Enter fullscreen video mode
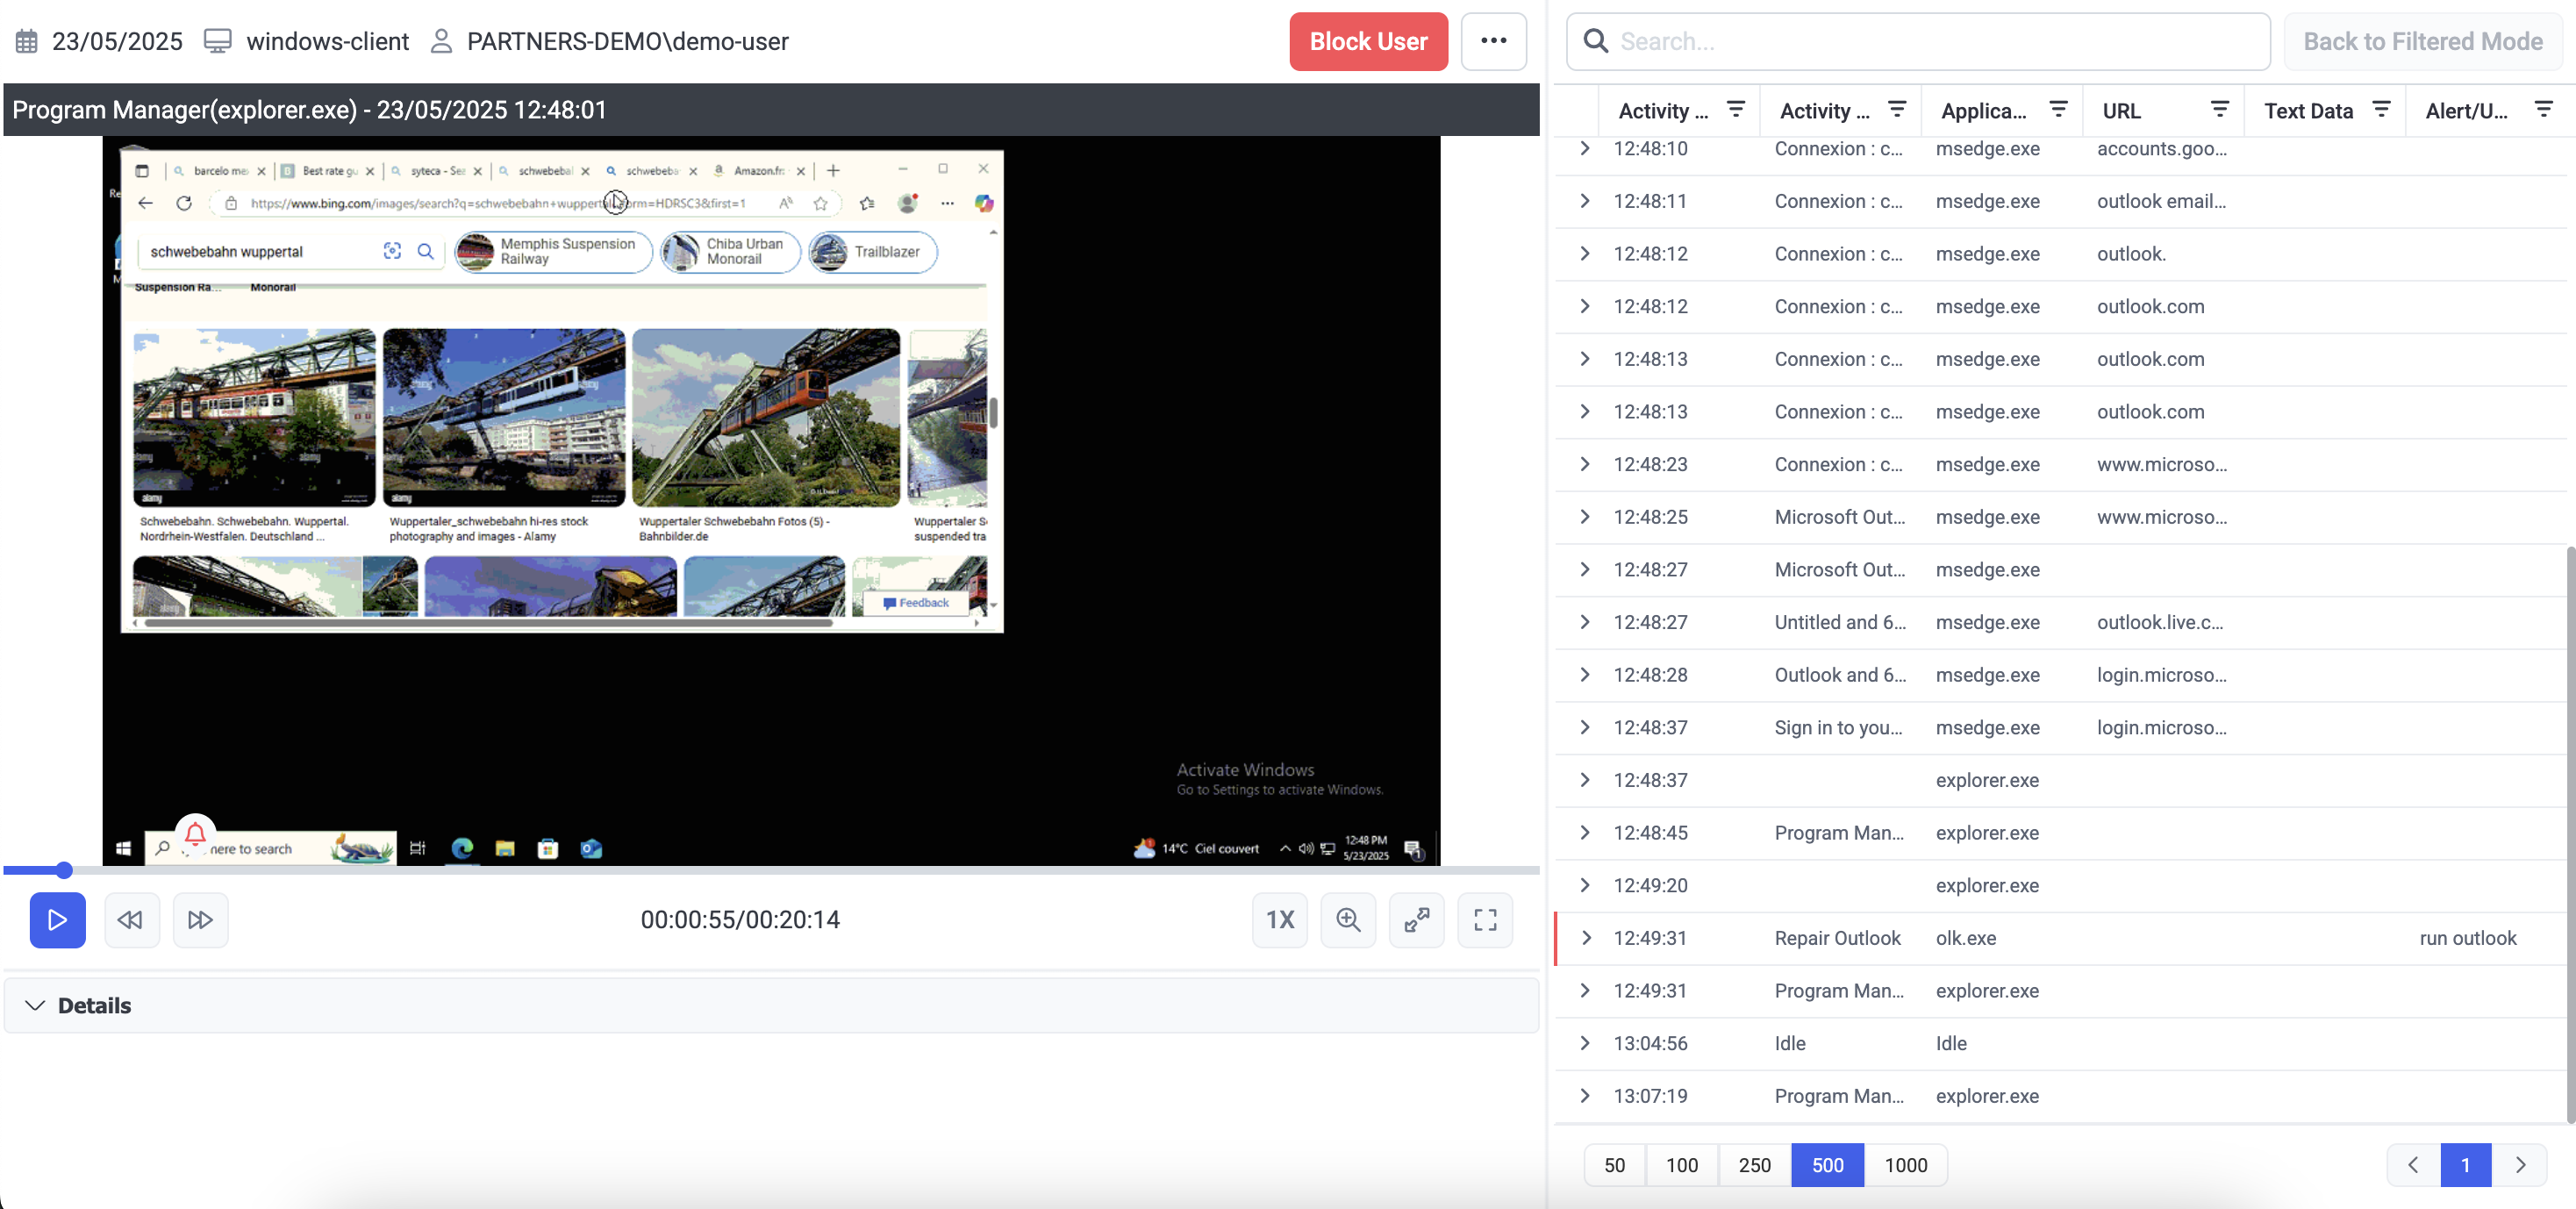The height and width of the screenshot is (1209, 2576). pos(1485,919)
